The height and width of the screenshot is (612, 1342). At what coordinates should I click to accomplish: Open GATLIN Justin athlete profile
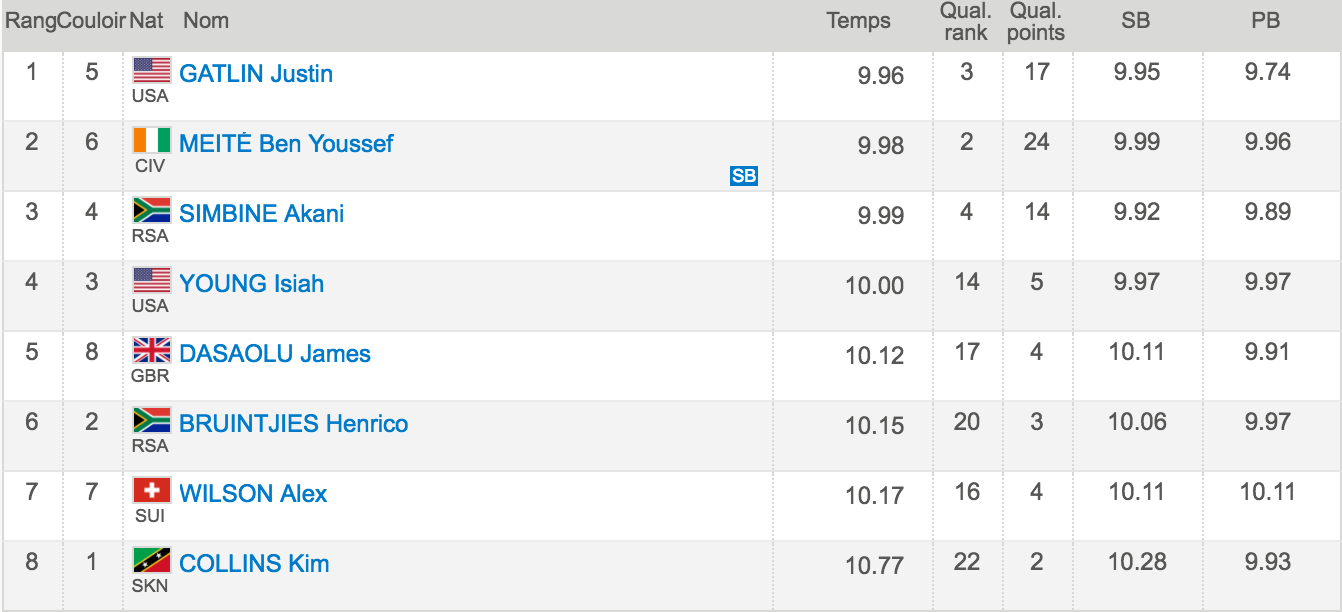coord(256,74)
